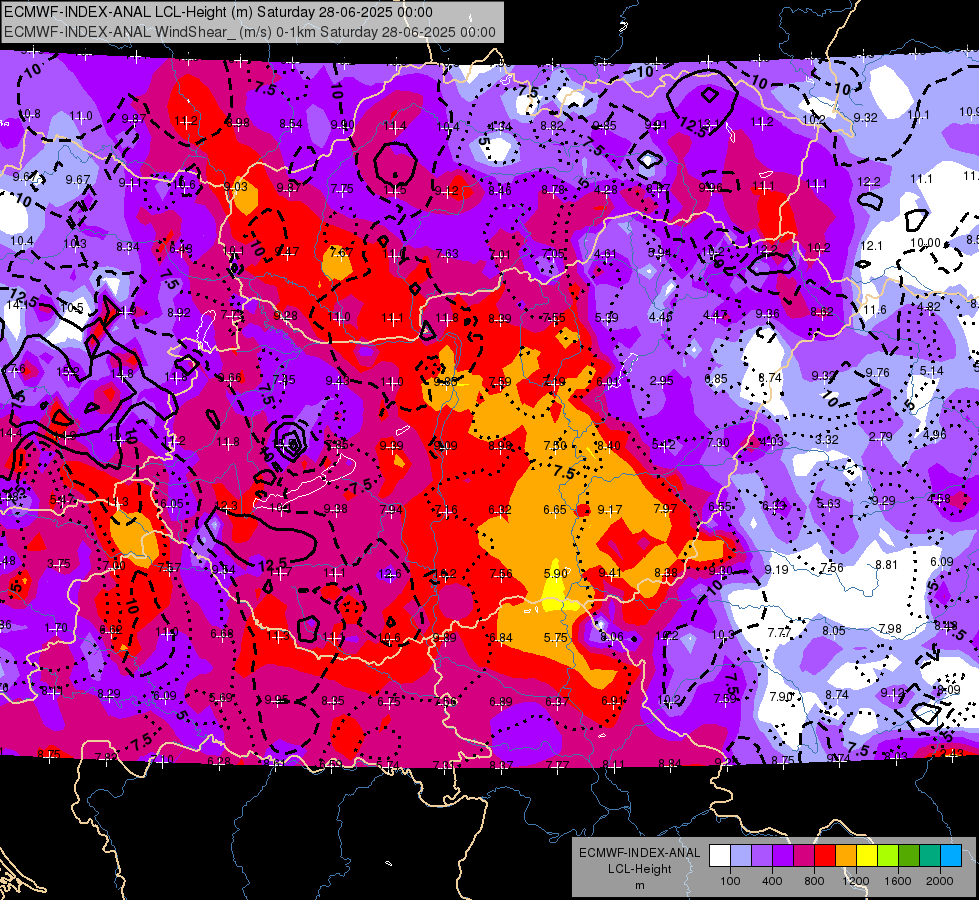Click the shear value 5.14 on the map
979x900 pixels.
932,370
